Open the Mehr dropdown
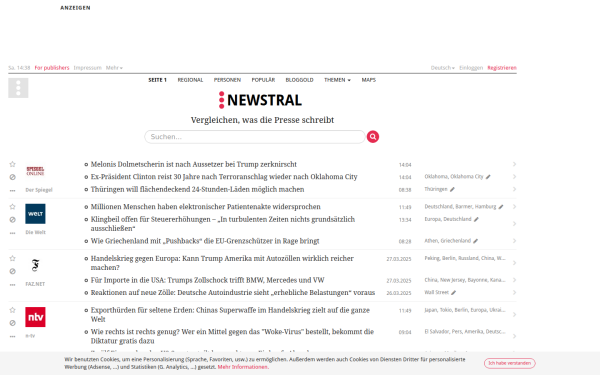Image resolution: width=600 pixels, height=375 pixels. [x=114, y=68]
